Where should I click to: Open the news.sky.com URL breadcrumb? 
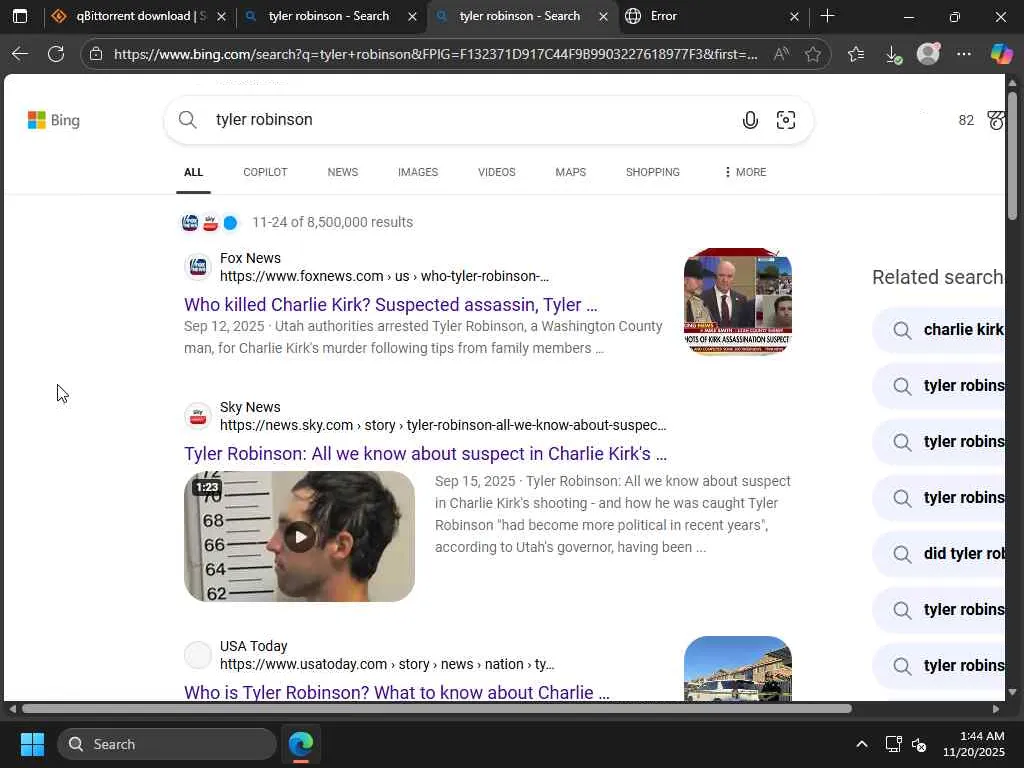click(x=443, y=425)
